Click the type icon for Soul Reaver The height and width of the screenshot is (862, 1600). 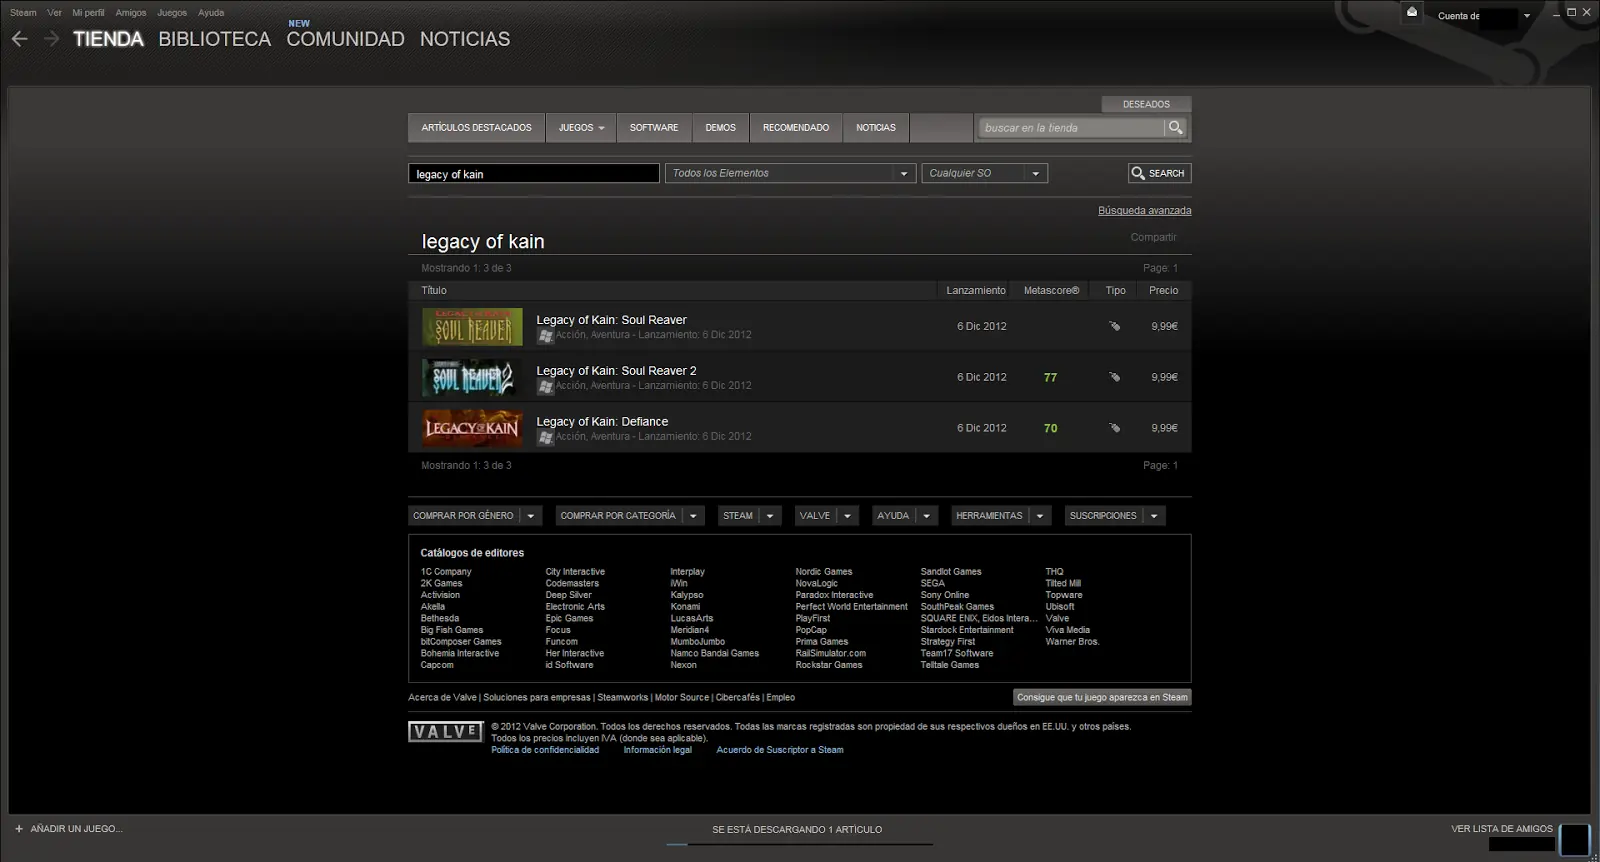coord(1115,326)
